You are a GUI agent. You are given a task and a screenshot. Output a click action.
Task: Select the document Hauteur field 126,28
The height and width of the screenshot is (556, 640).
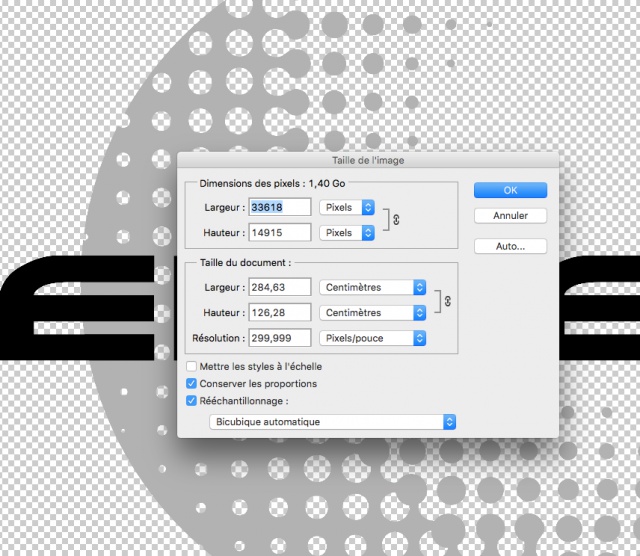coord(279,313)
